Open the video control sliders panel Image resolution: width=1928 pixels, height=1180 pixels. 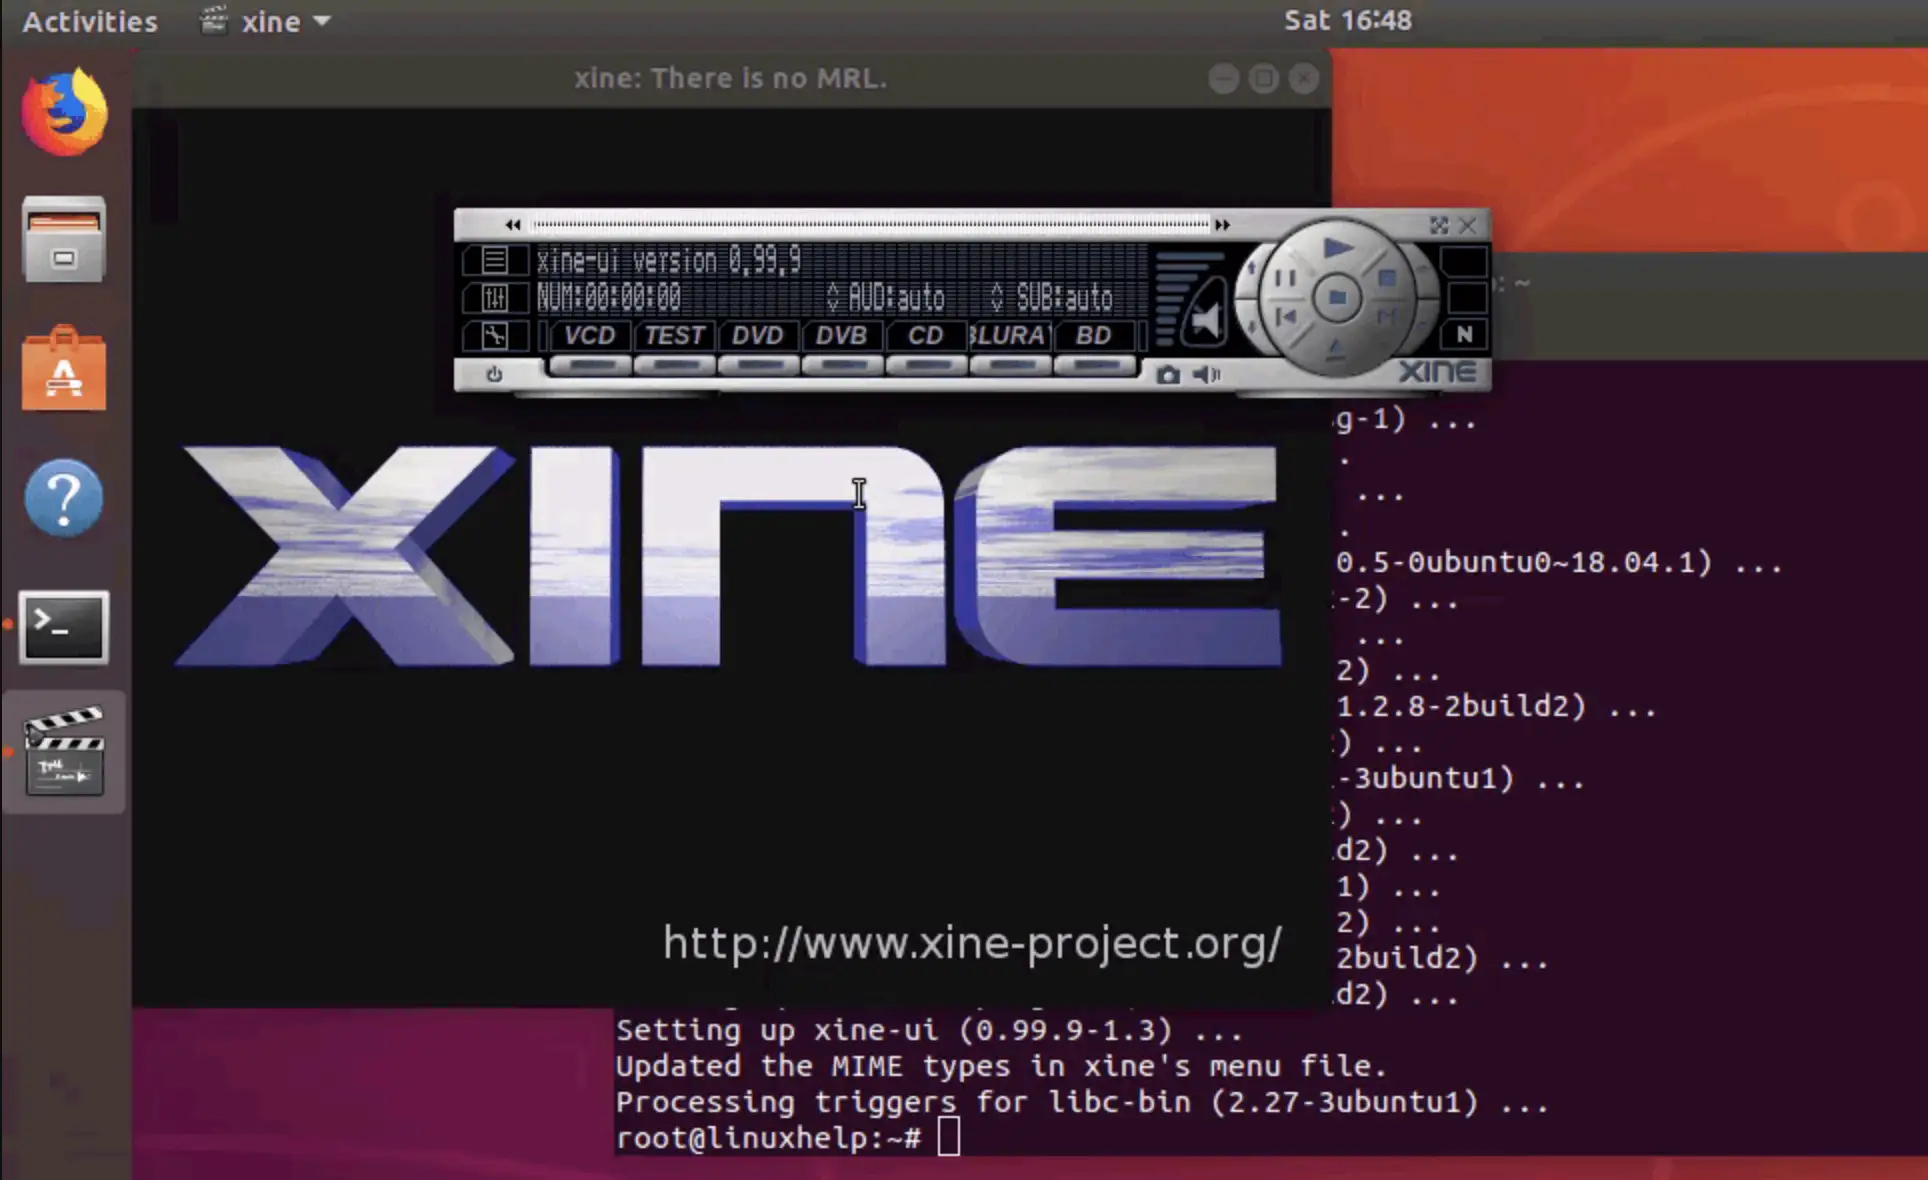point(494,298)
